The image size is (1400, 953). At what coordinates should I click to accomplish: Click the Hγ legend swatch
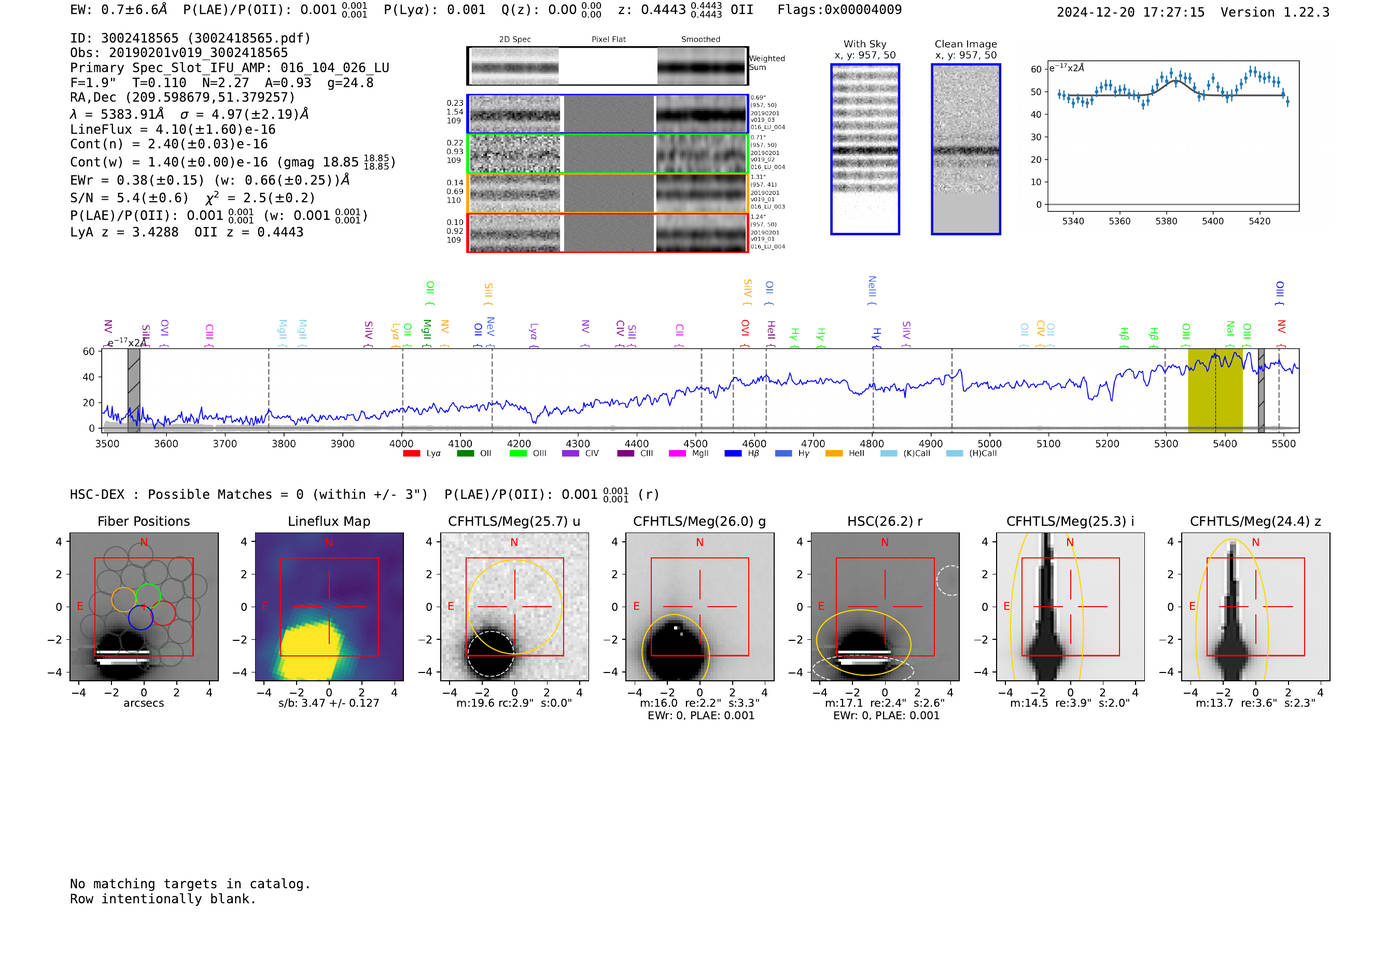783,454
